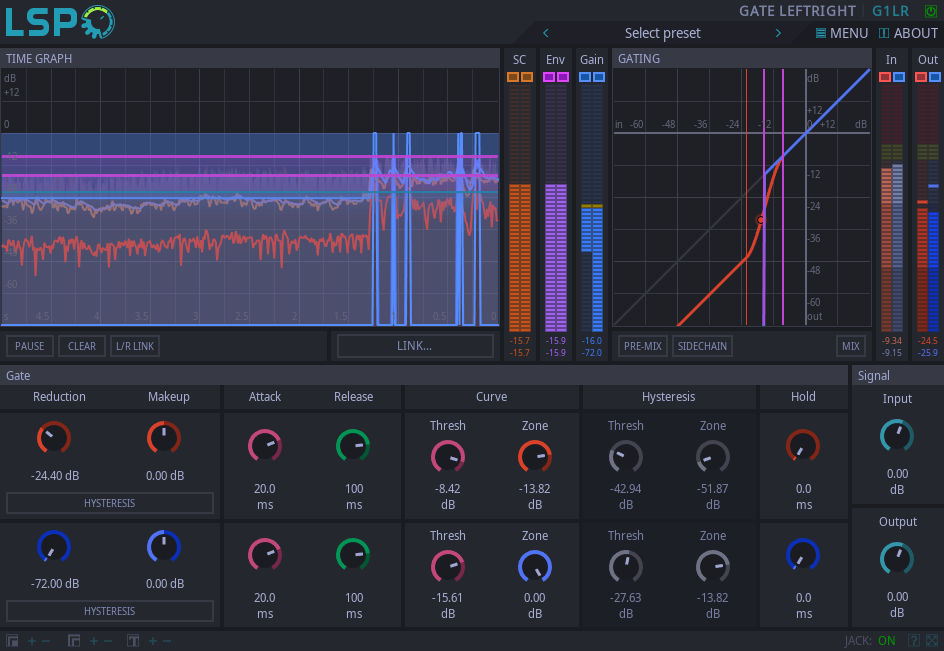The width and height of the screenshot is (944, 651).
Task: Click the Input signal gain knob
Action: pos(897,435)
